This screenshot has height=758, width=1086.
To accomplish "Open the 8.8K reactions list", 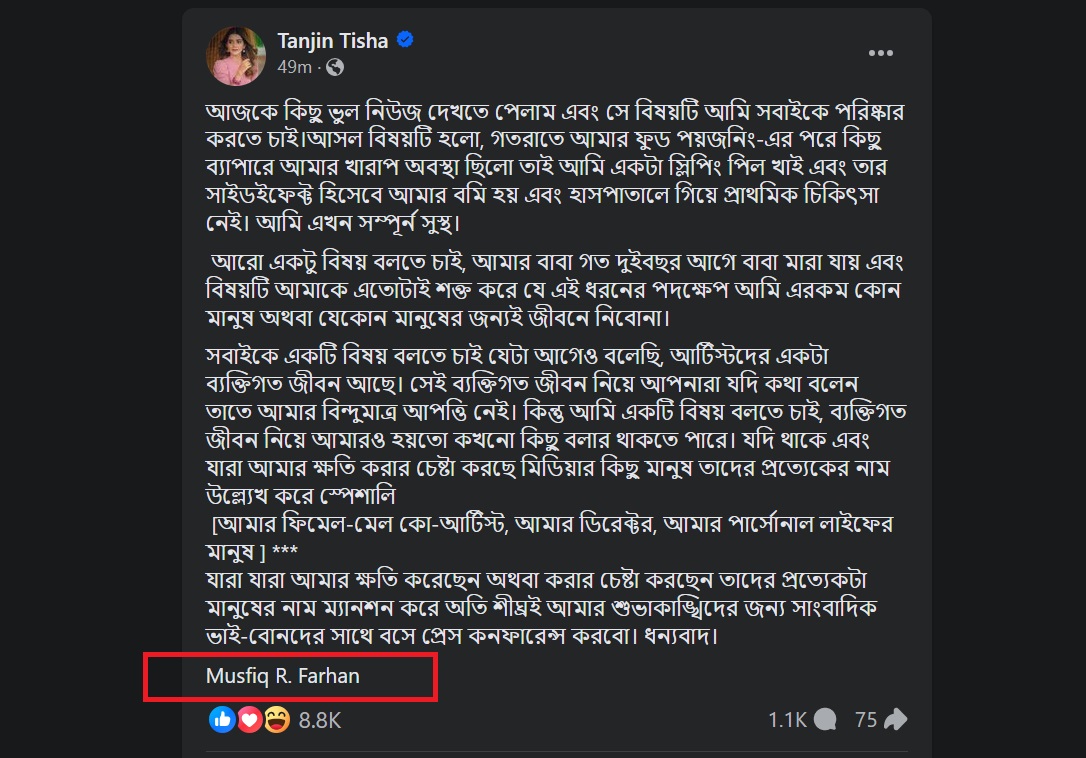I will (x=320, y=719).
